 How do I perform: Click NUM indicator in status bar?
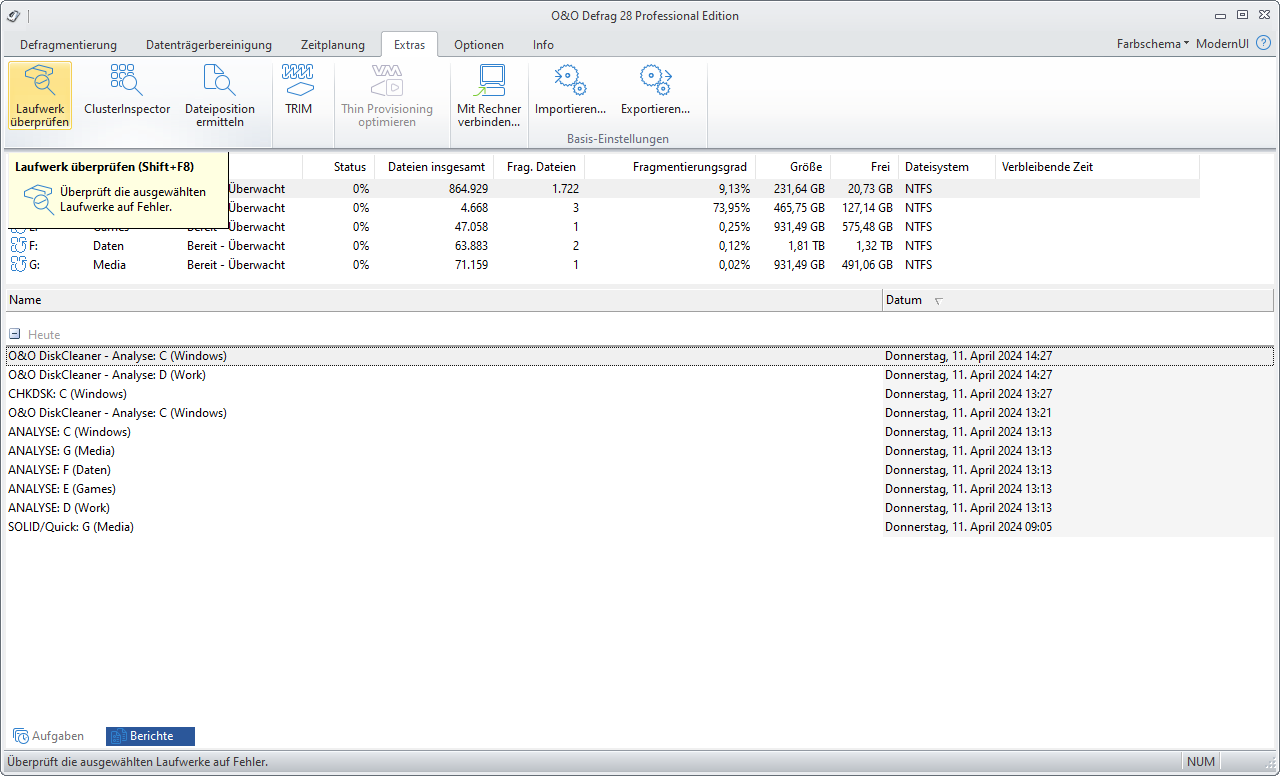tap(1201, 762)
